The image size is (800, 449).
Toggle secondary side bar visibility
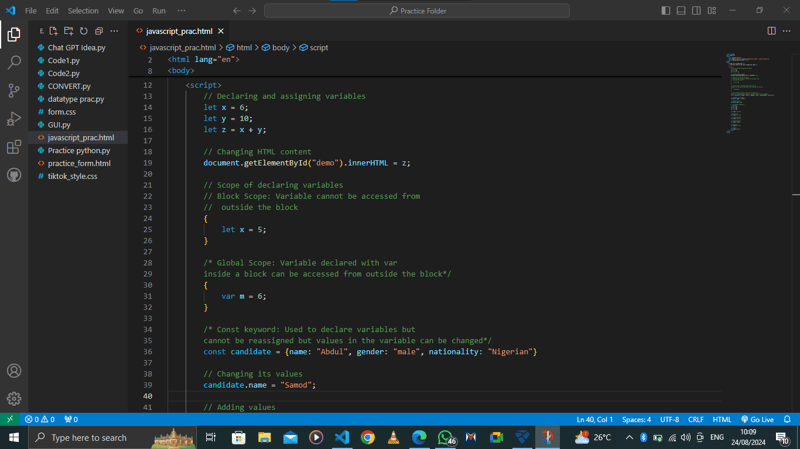696,11
